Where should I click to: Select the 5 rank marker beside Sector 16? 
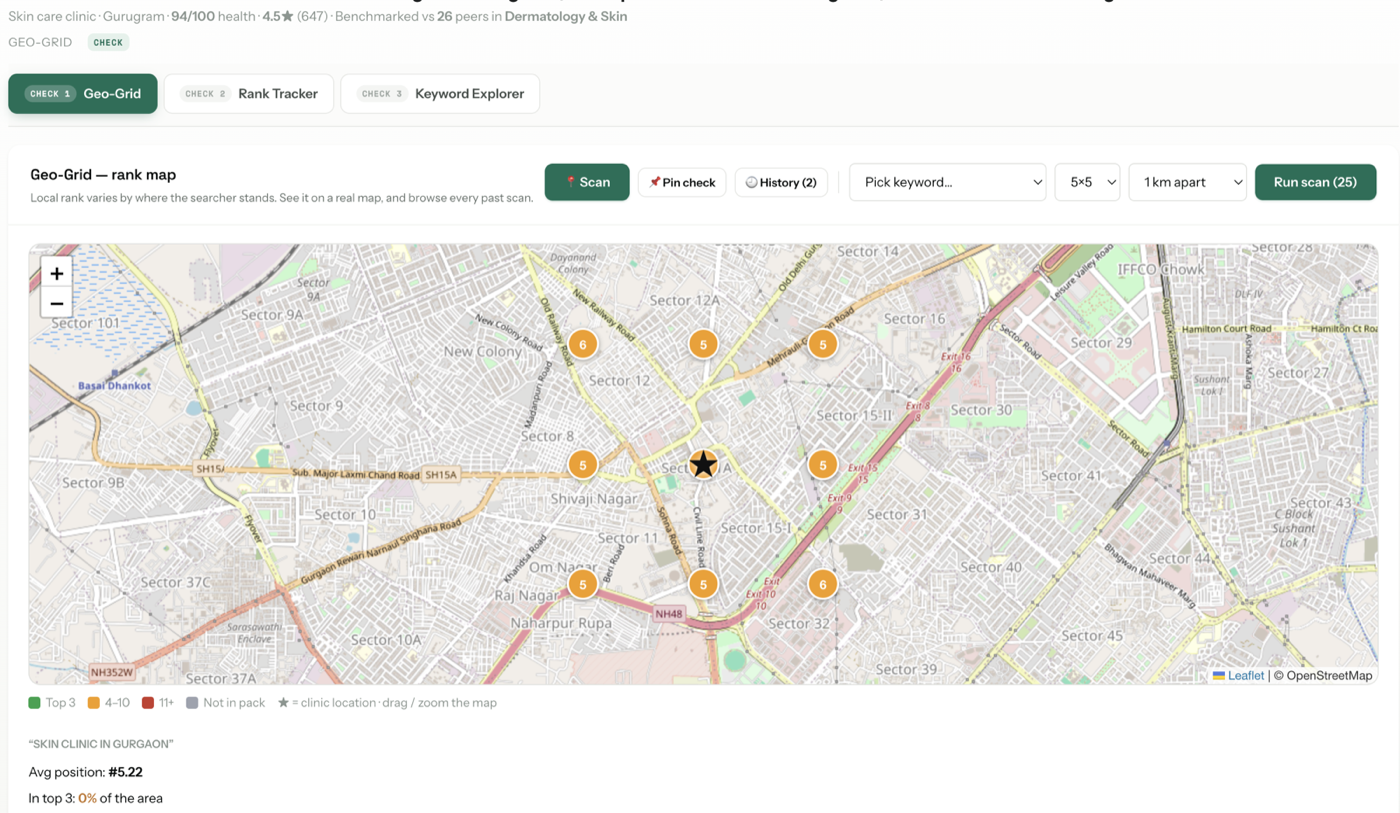point(823,345)
